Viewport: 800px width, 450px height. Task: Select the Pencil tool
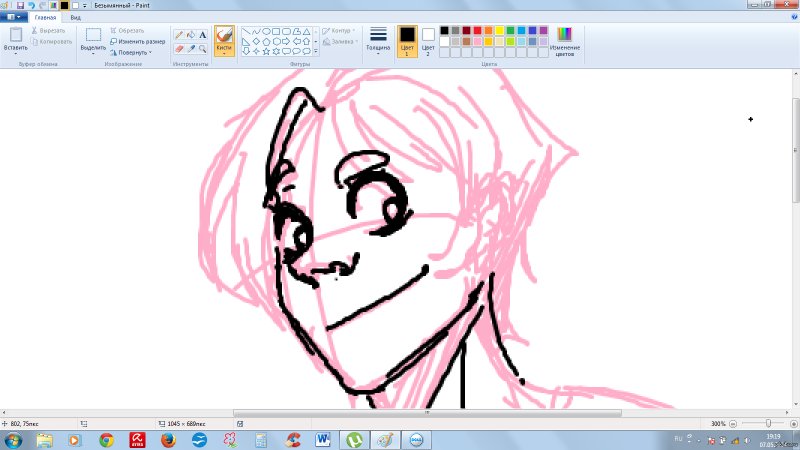pos(179,34)
